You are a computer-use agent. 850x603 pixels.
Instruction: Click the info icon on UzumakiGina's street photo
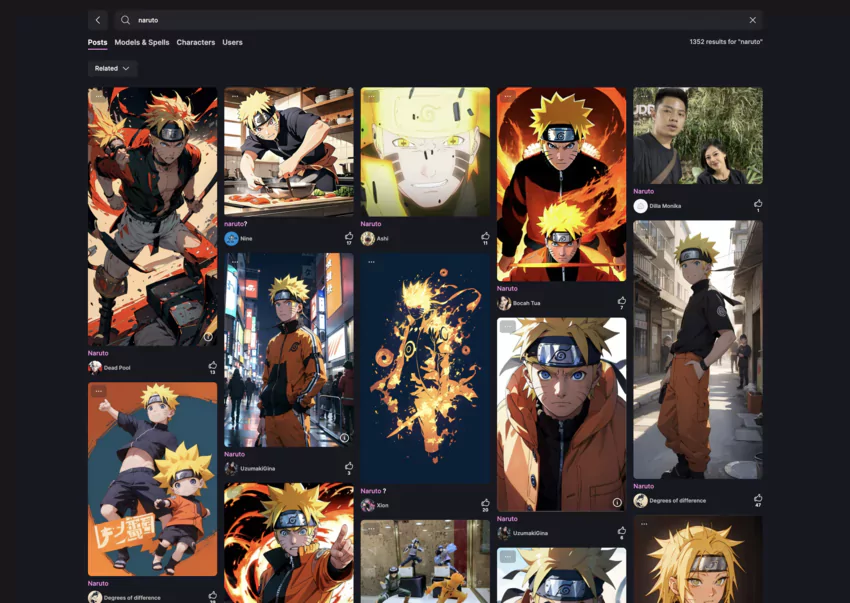coord(344,438)
